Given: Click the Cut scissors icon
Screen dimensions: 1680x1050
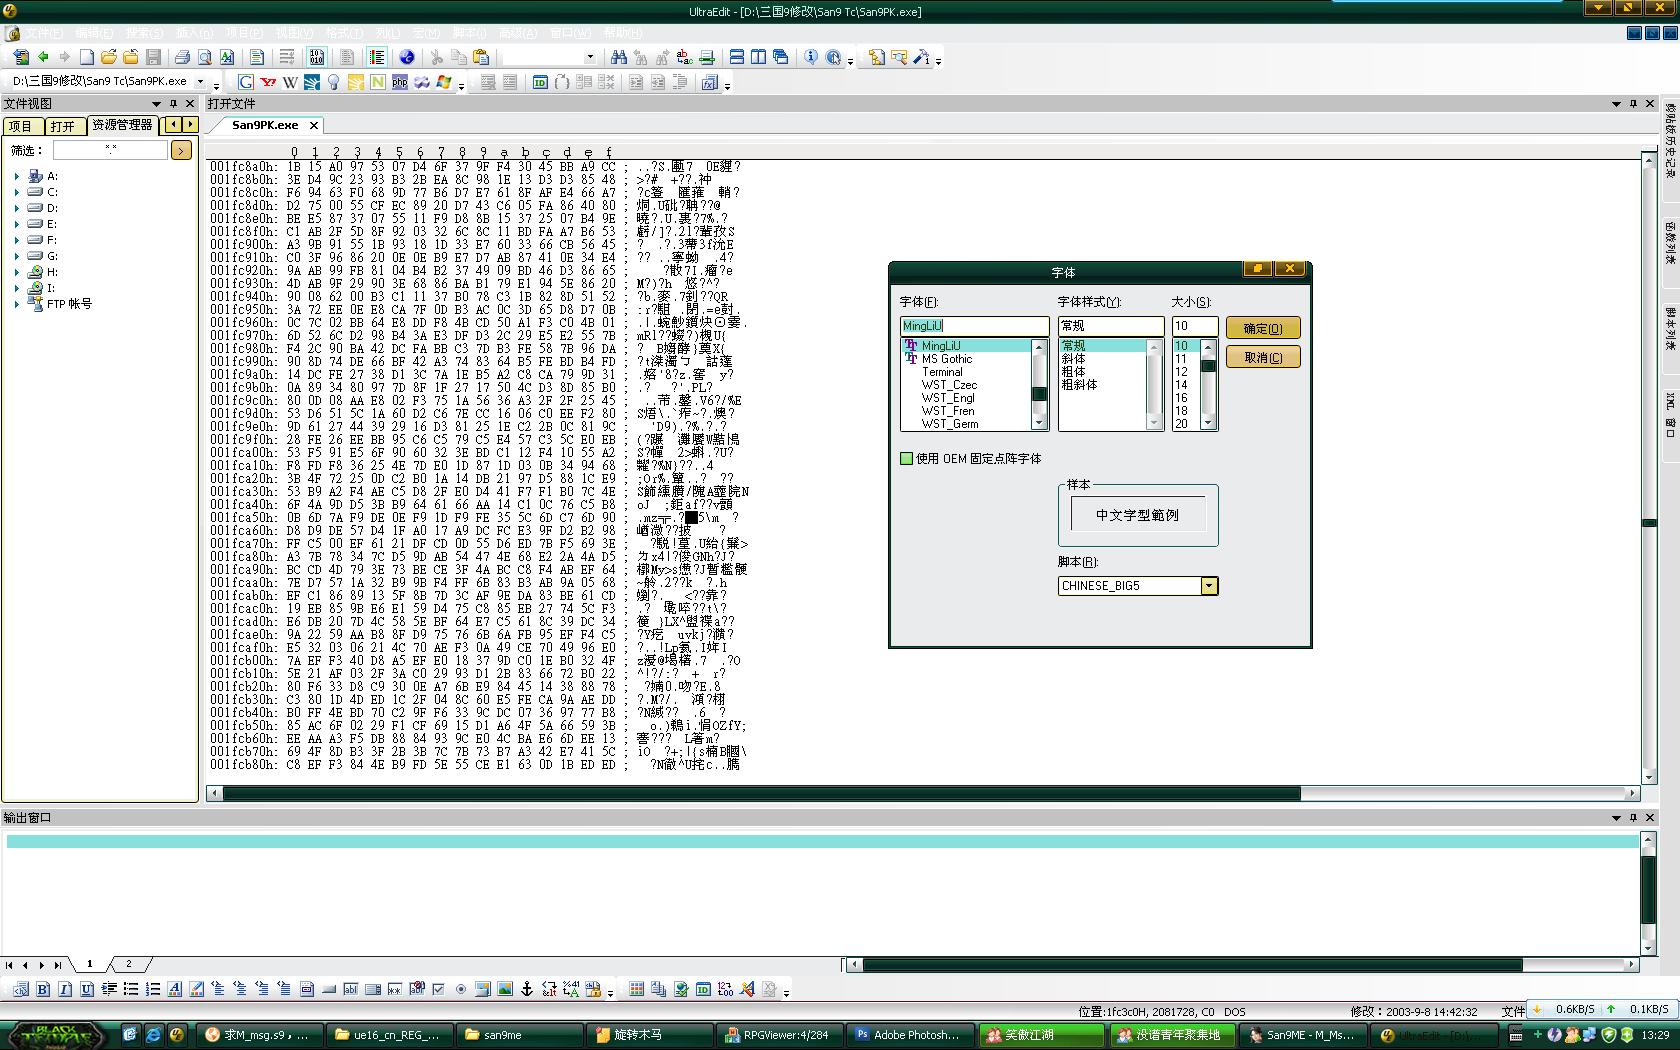Looking at the screenshot, I should tap(437, 57).
